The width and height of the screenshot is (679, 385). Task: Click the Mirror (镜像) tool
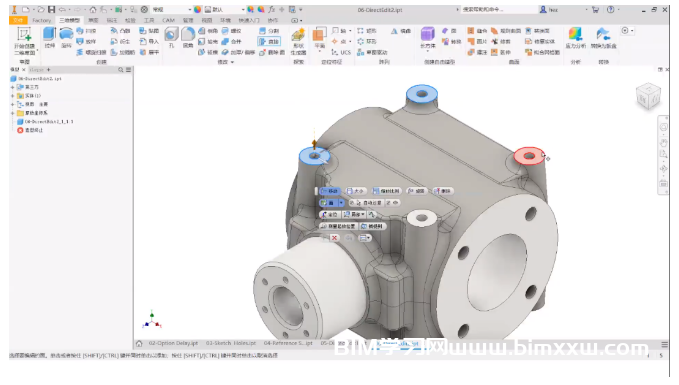(x=401, y=31)
